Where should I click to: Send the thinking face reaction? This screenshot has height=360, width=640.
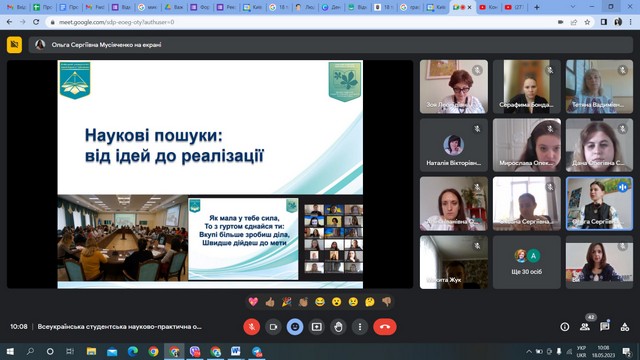tap(370, 302)
